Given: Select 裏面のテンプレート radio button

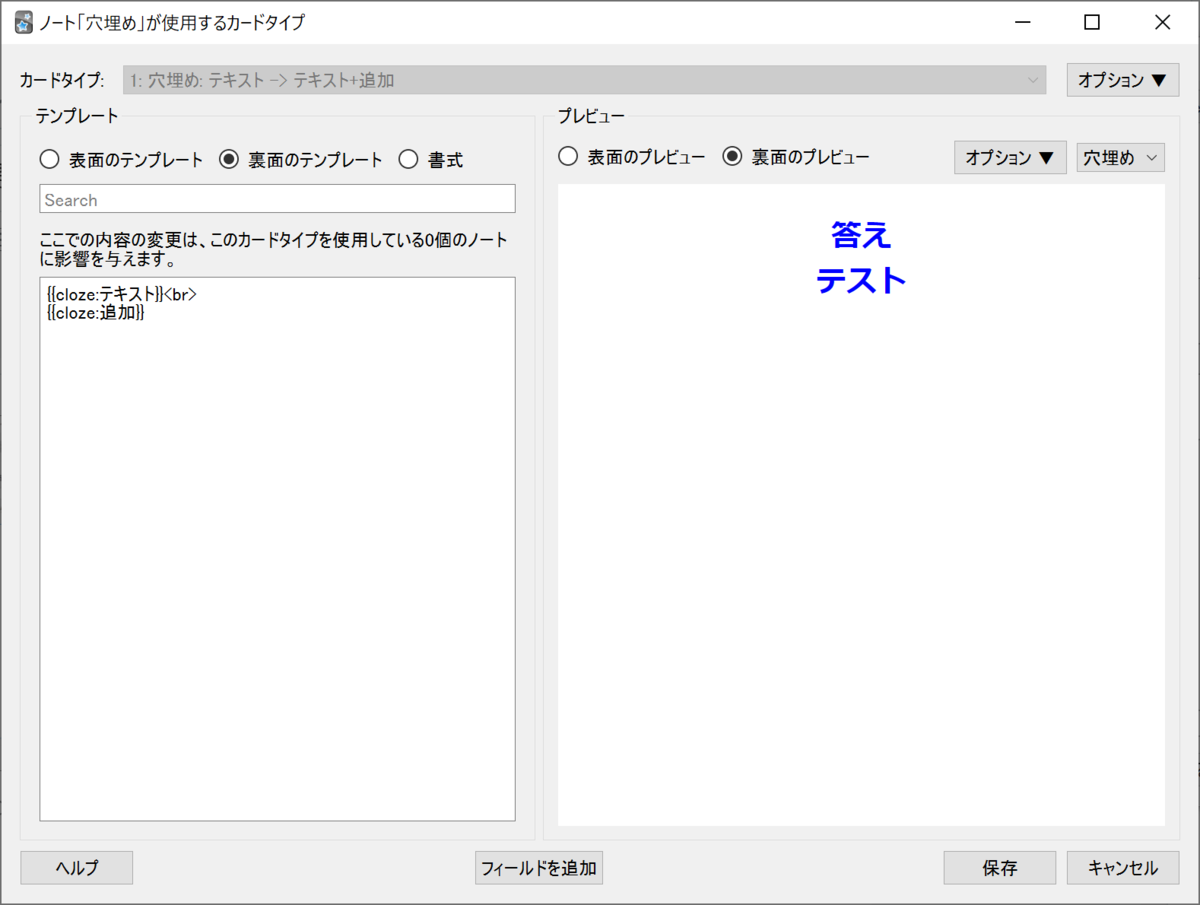Looking at the screenshot, I should pos(301,159).
